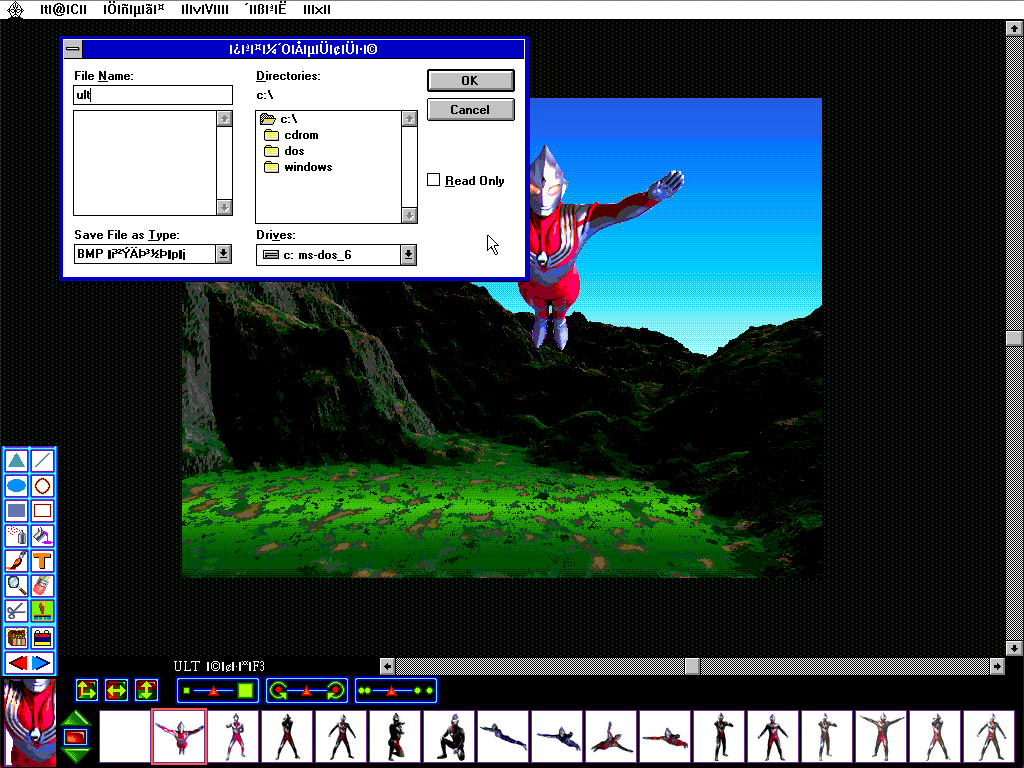Open the Save File as Type dropdown
Screen dimensions: 1024x768
coord(223,254)
